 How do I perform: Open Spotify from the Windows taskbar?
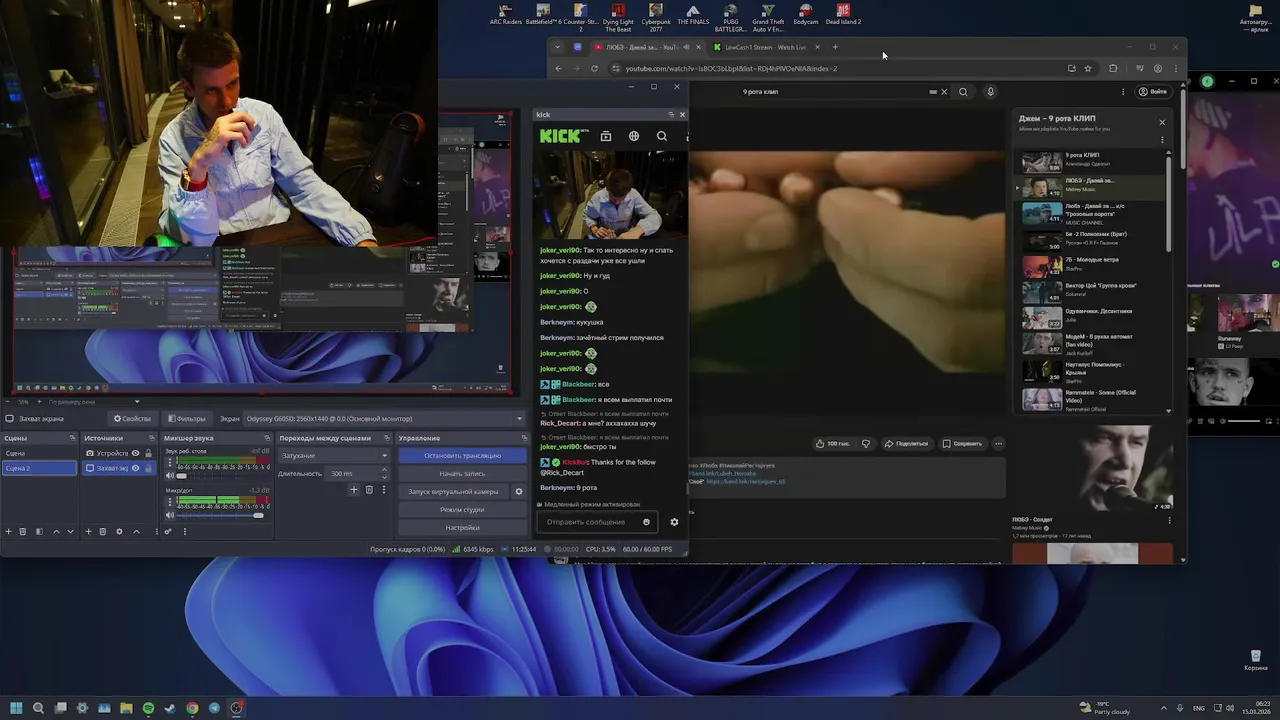coord(148,708)
